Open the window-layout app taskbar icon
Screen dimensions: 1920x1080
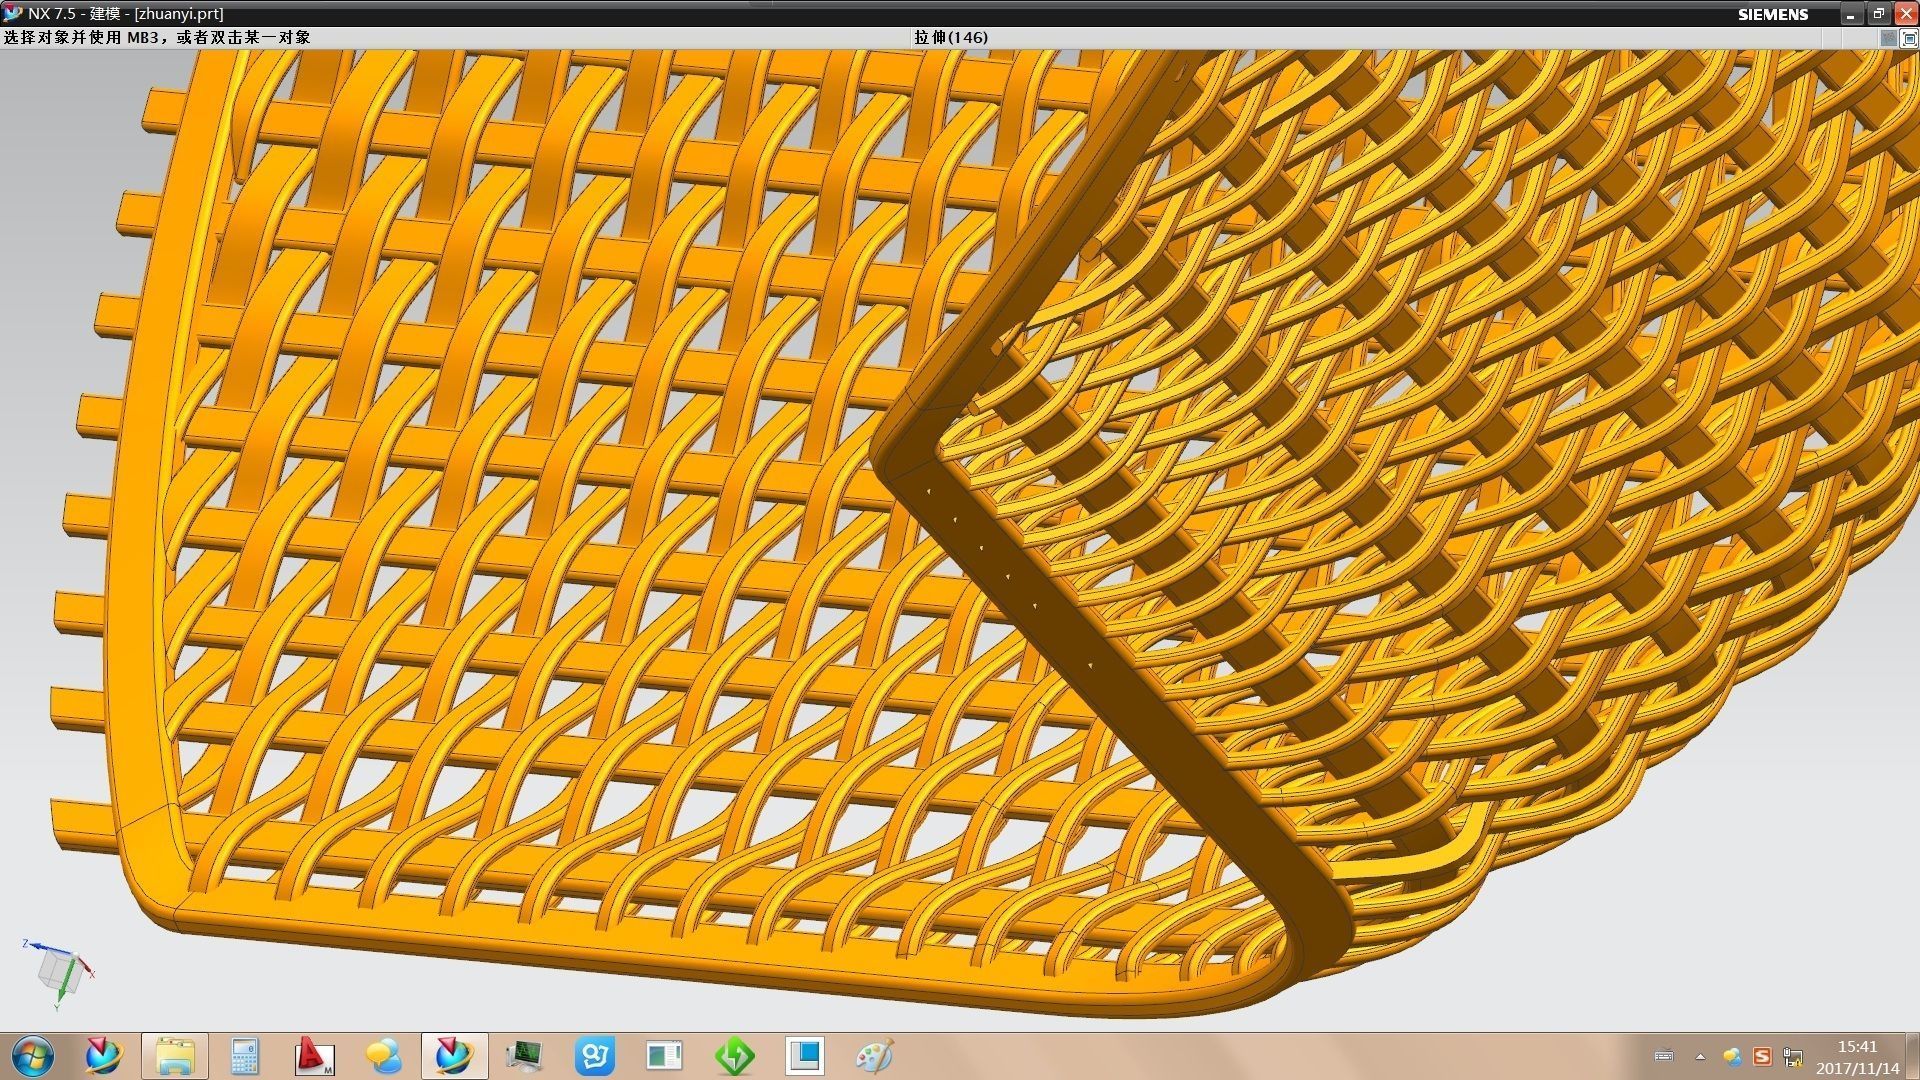[x=664, y=1056]
